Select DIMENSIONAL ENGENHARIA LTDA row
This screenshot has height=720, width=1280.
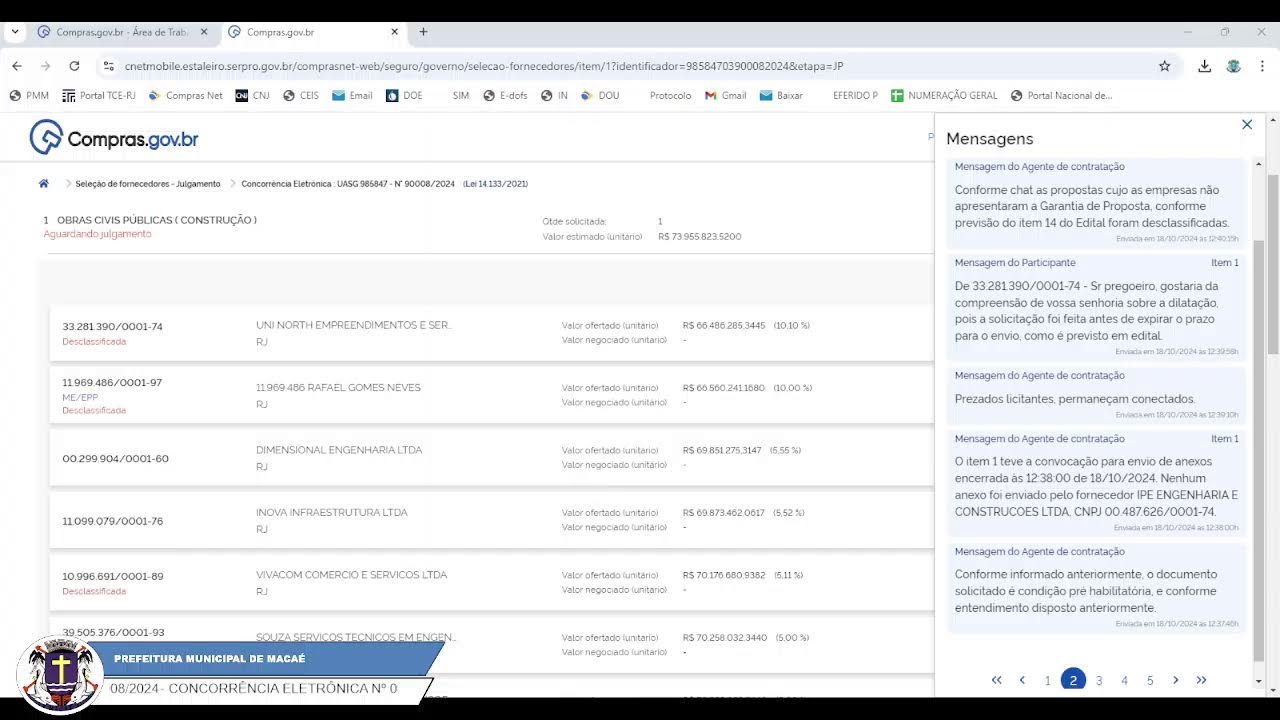click(492, 458)
